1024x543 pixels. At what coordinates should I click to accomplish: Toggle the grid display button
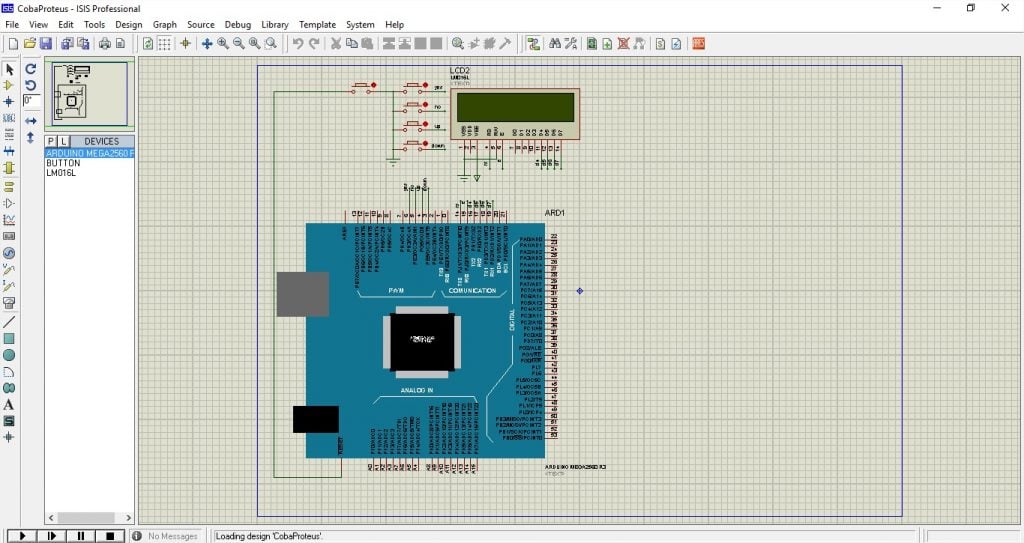coord(164,44)
